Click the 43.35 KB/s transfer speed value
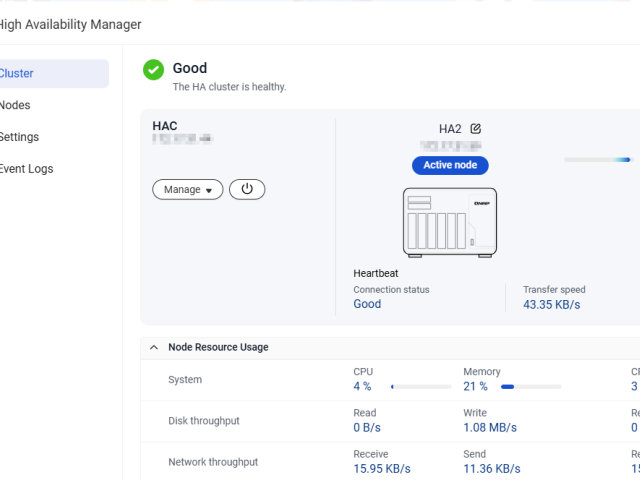 [x=551, y=305]
